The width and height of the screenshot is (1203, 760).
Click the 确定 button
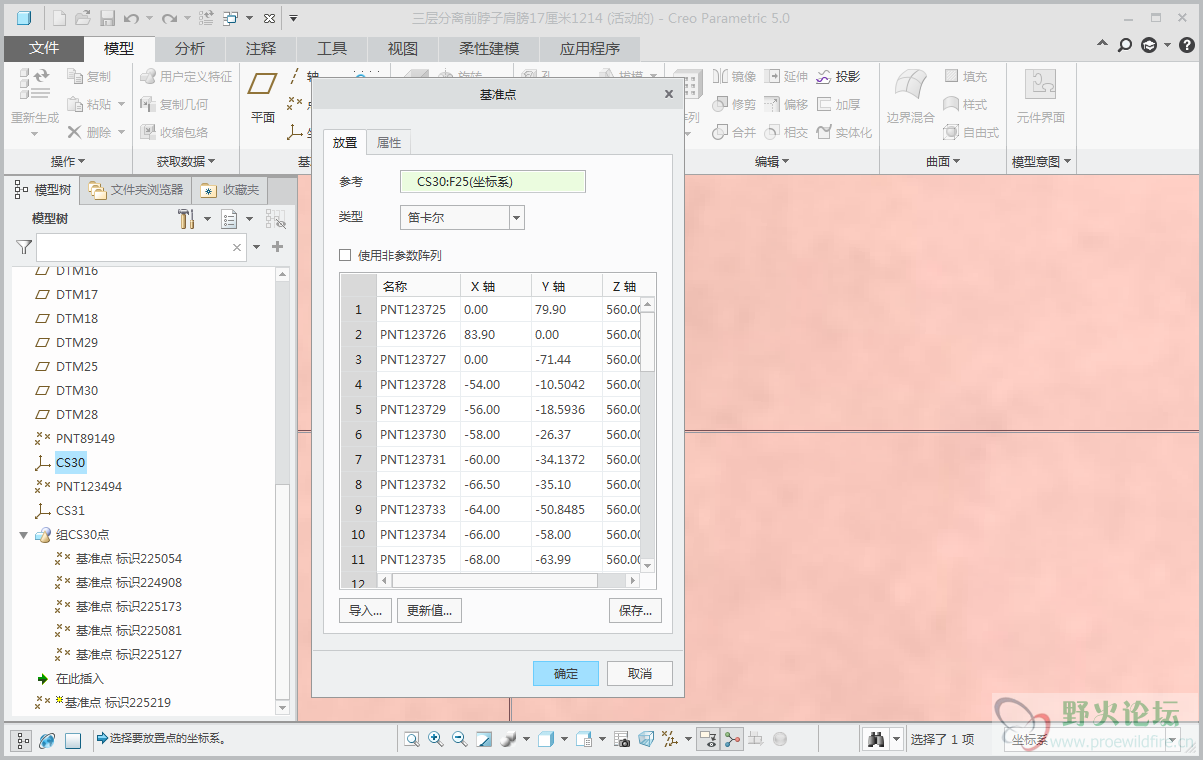566,673
